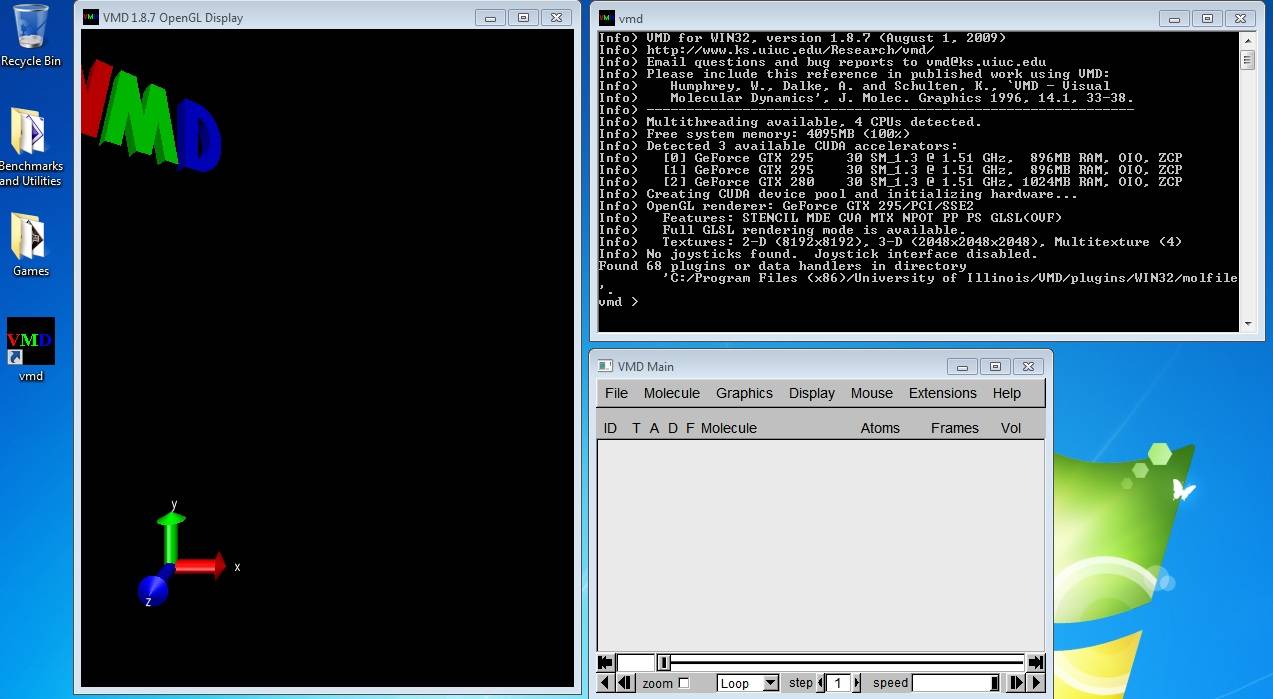Click the XYZ axes indicator in OpenGL Display
The image size is (1273, 699).
pos(187,555)
